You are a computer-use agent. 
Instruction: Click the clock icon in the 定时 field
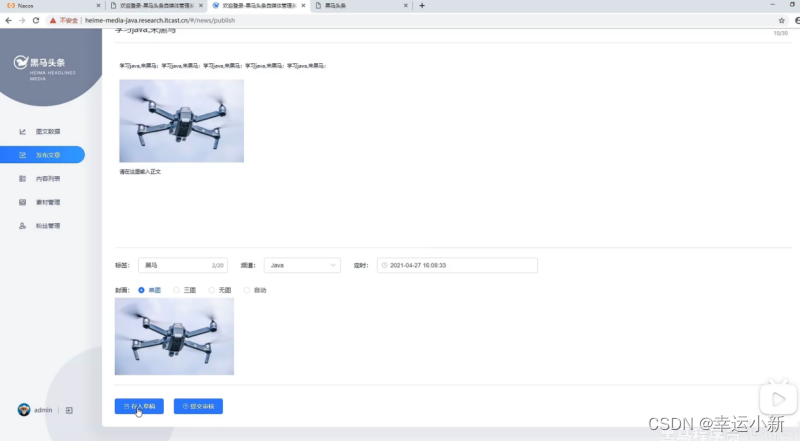coord(385,265)
